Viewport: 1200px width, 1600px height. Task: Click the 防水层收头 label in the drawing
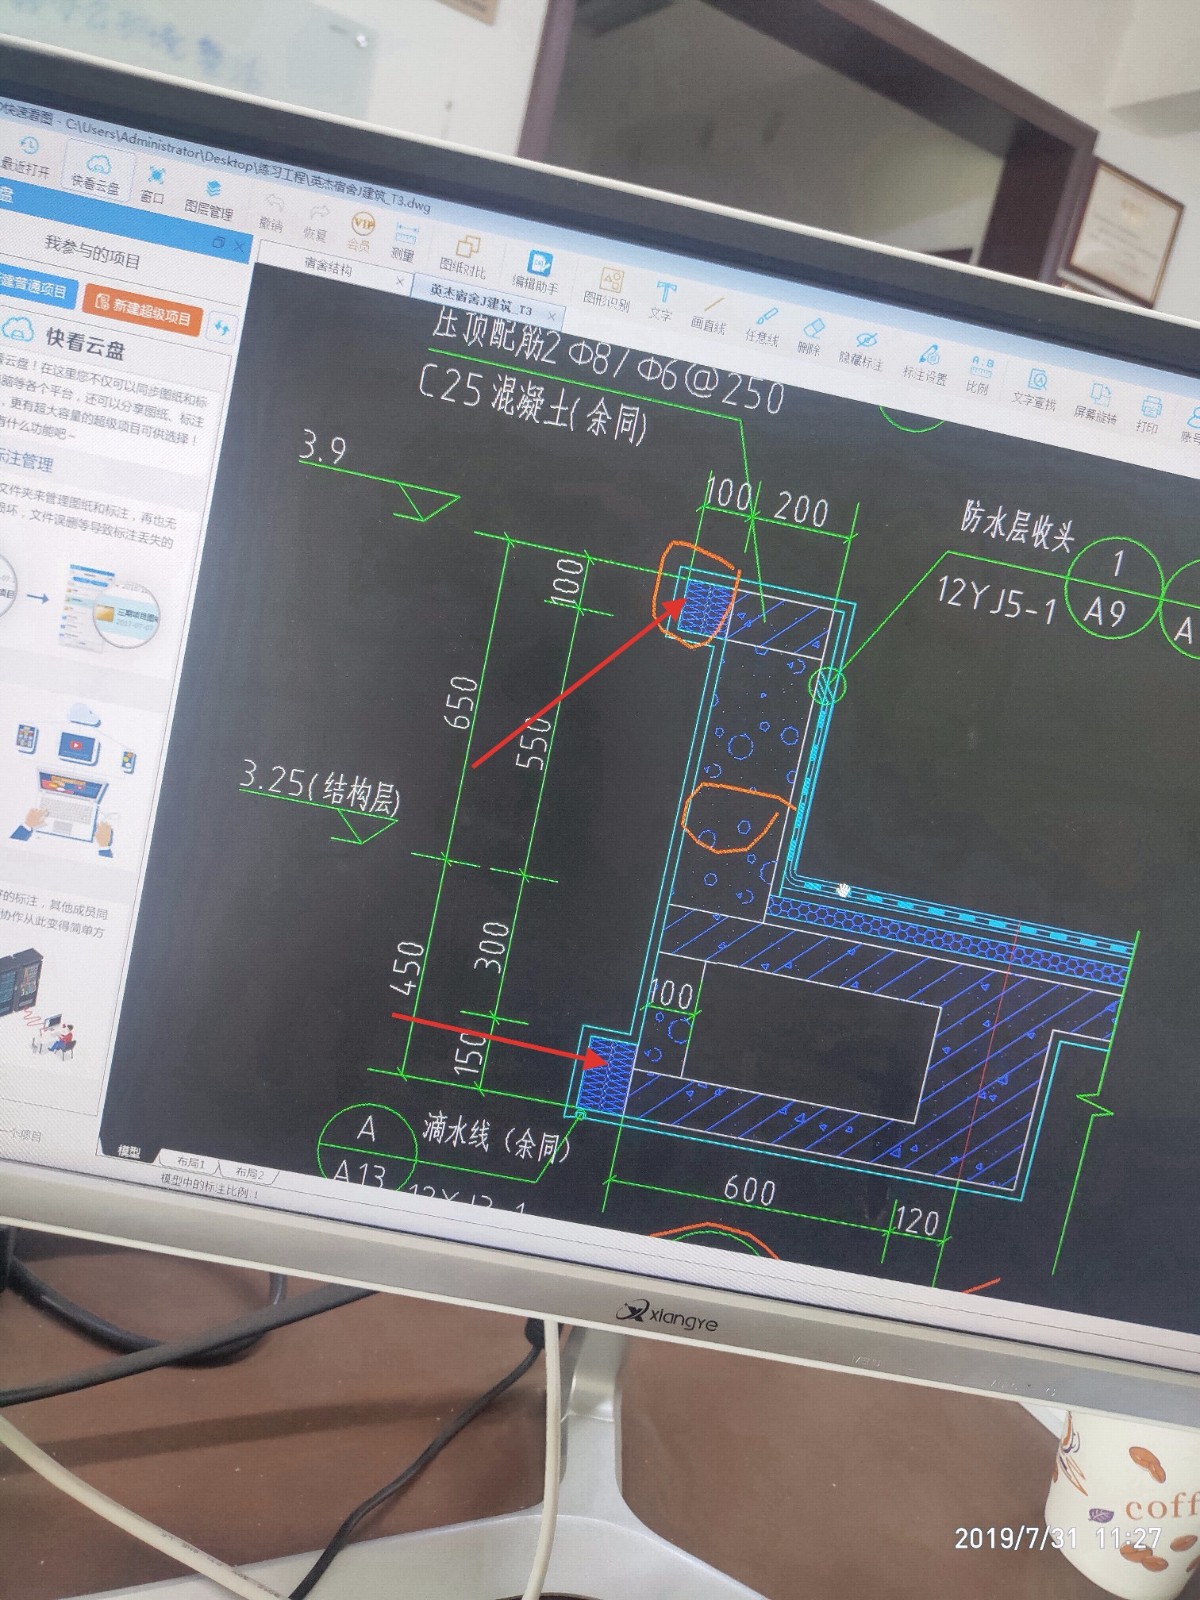click(1017, 528)
